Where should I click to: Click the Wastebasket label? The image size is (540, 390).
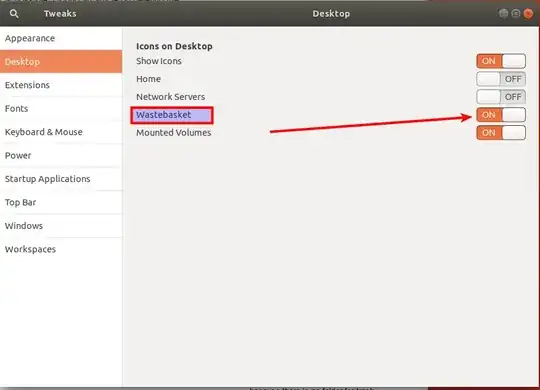pyautogui.click(x=164, y=115)
